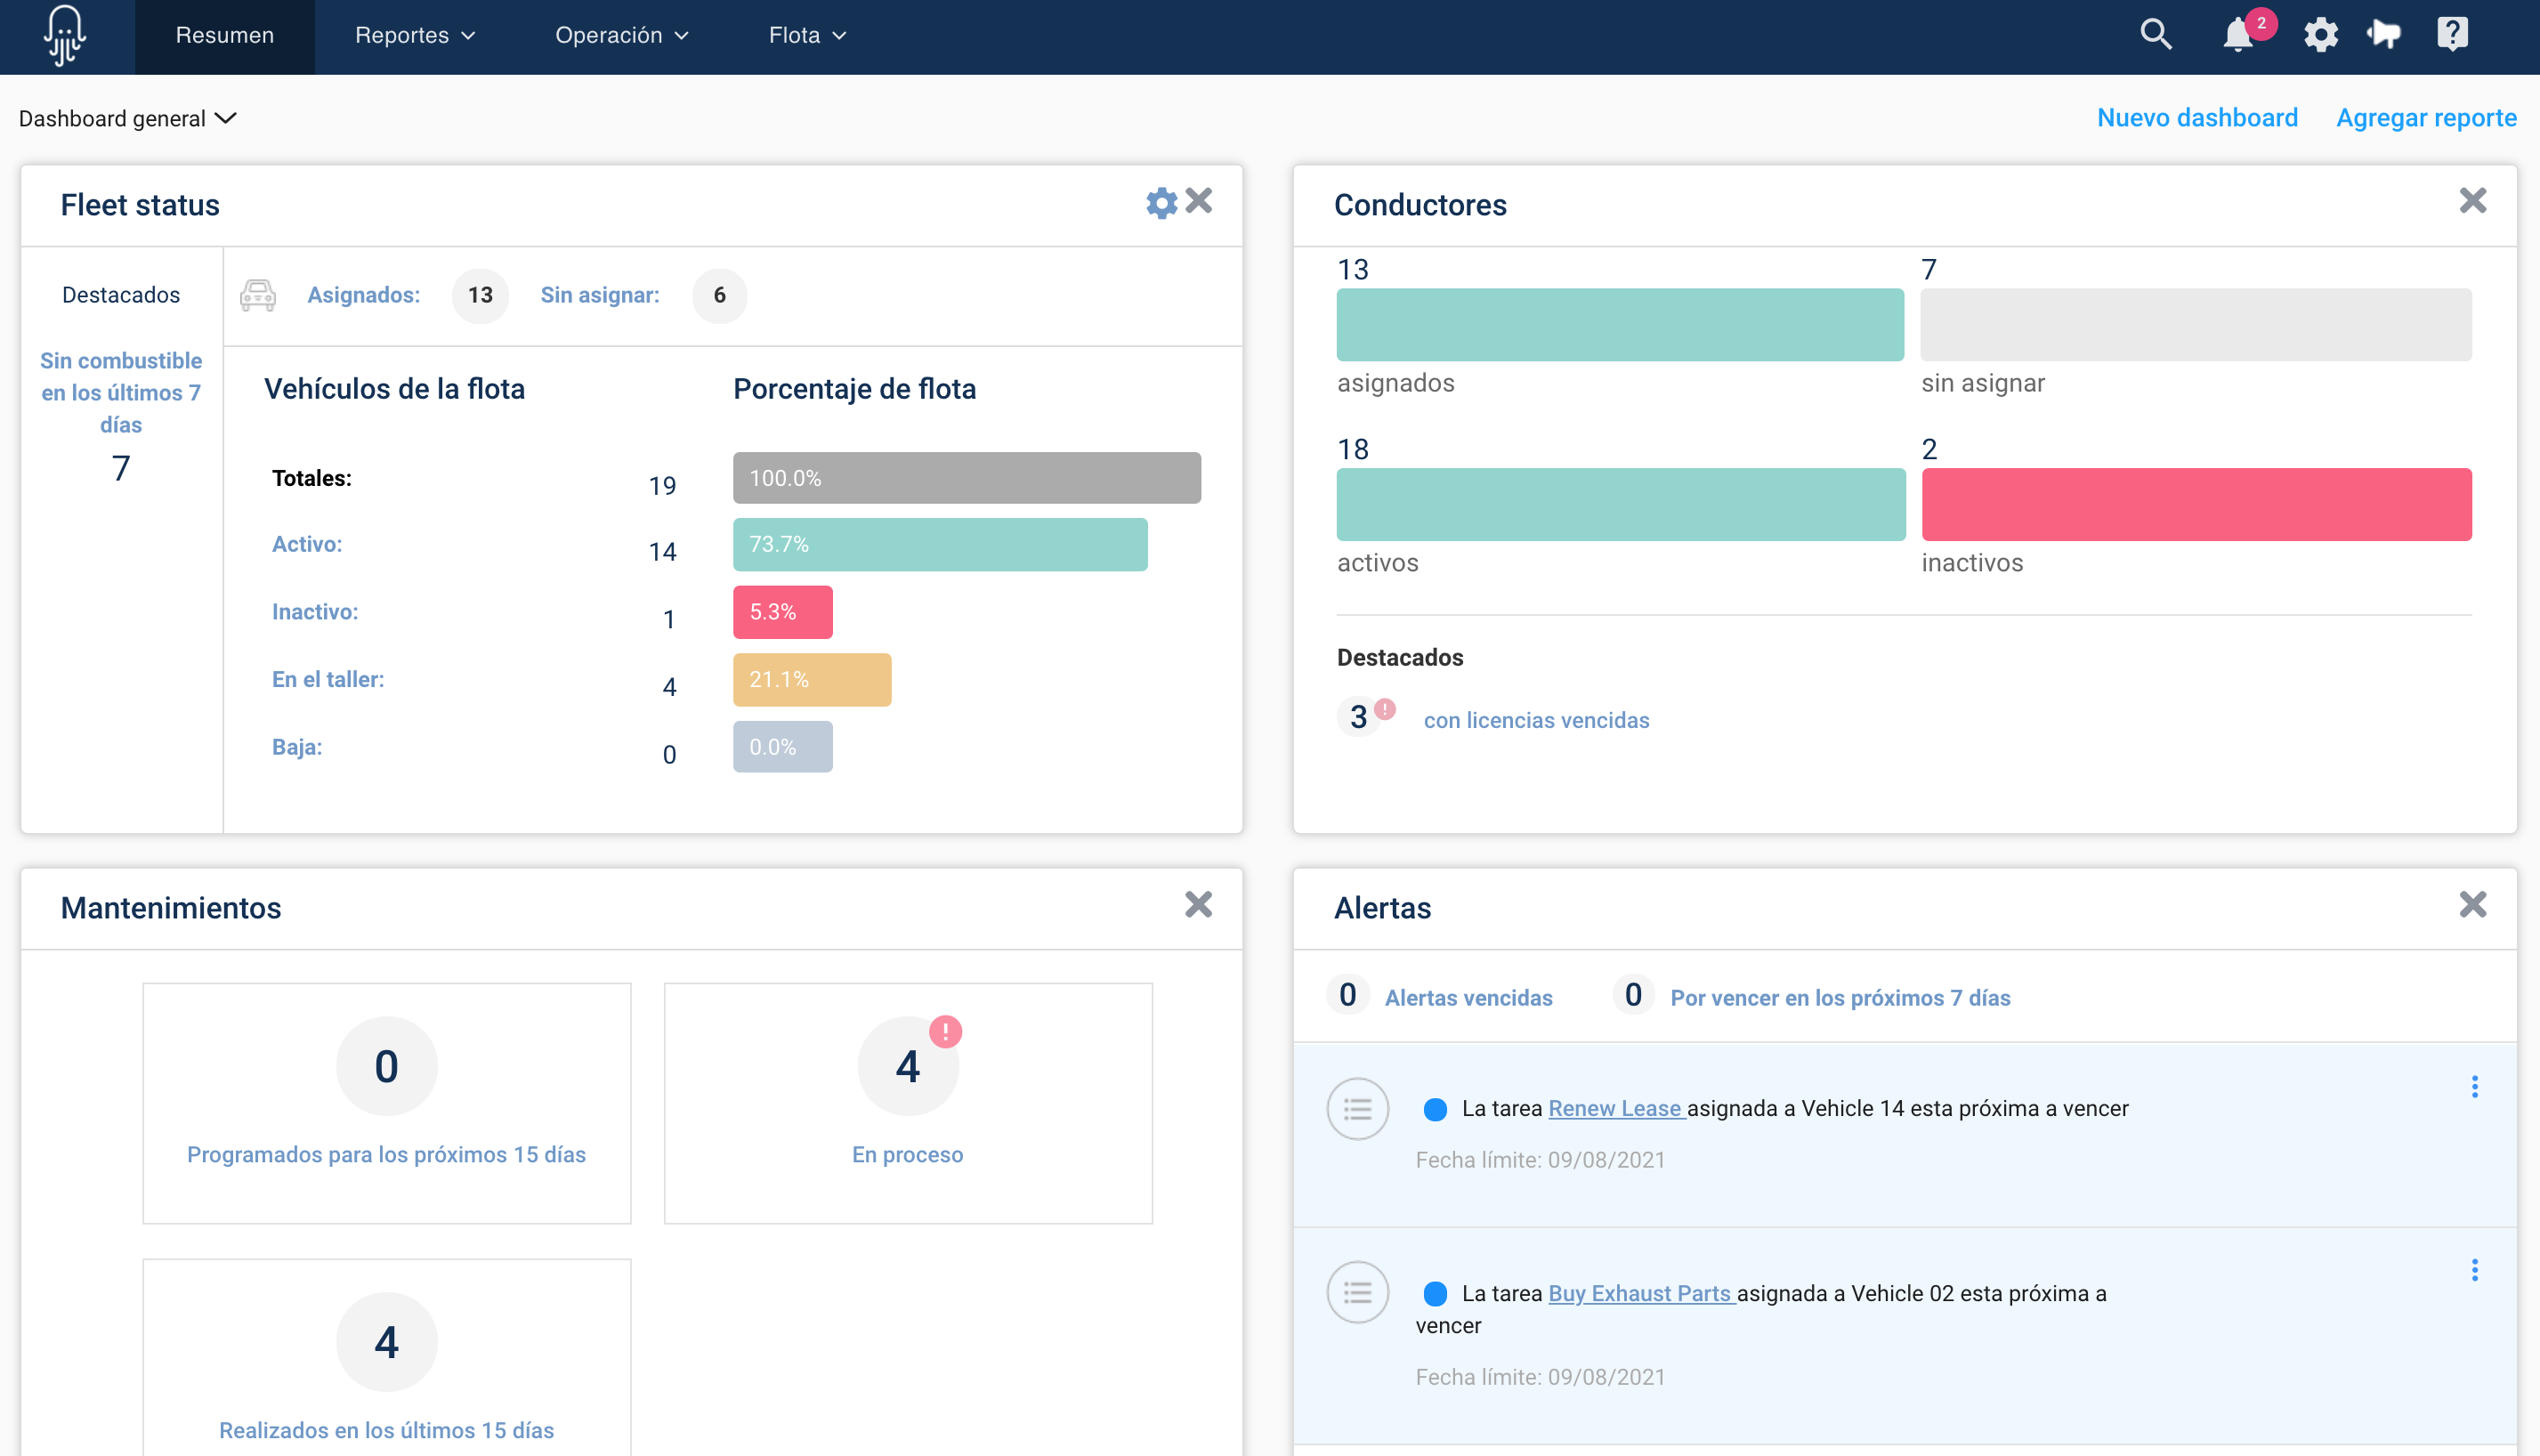This screenshot has width=2540, height=1456.
Task: Expand the Reportes menu
Action: 414,35
